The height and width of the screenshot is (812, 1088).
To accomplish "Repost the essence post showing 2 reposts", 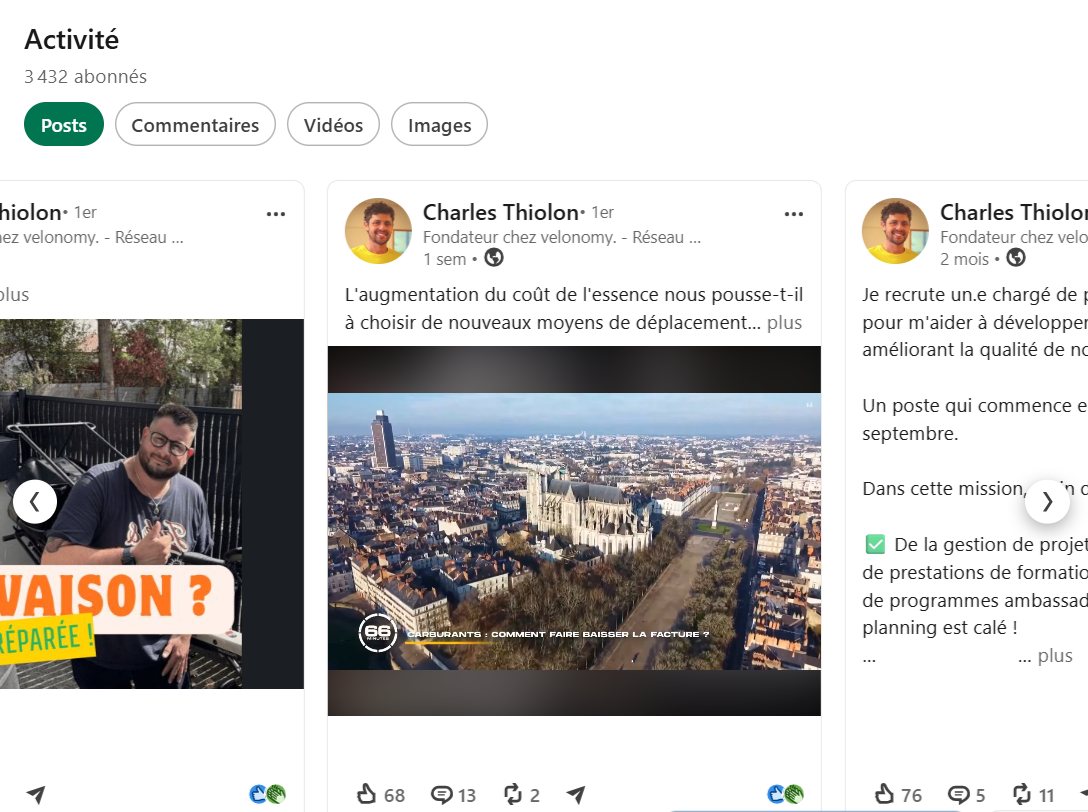I will coord(521,795).
